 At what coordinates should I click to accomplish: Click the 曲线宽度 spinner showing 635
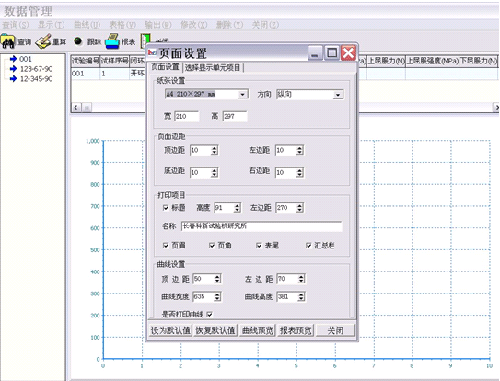click(x=207, y=297)
